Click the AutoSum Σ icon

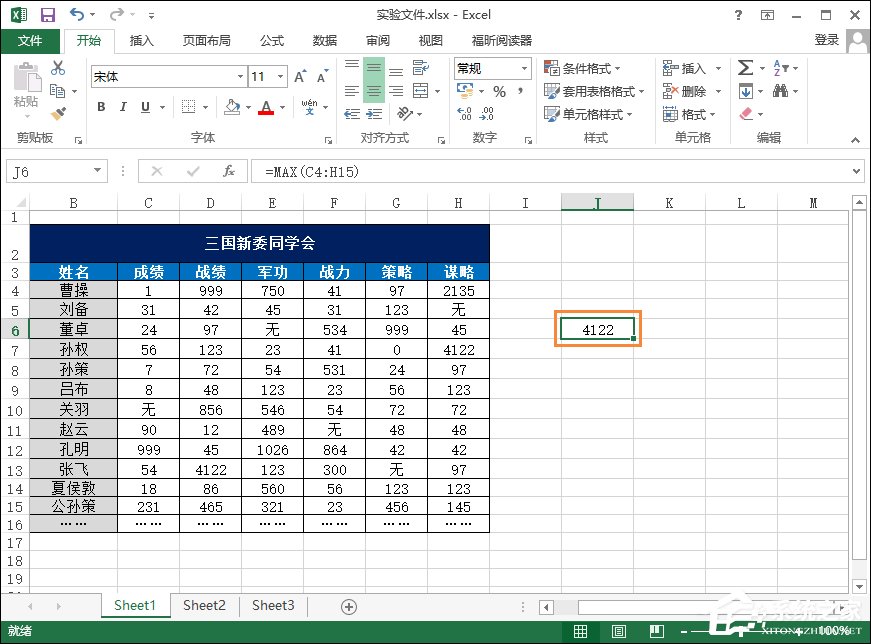(x=744, y=66)
